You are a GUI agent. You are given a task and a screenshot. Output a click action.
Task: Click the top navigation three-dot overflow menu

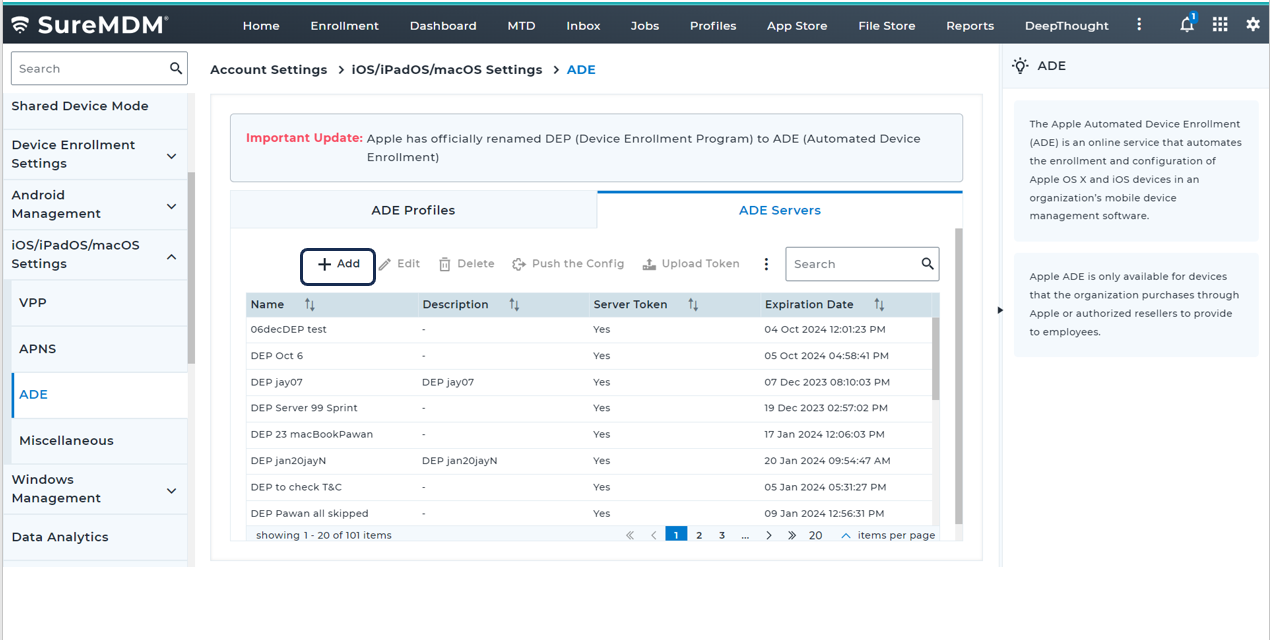click(1139, 25)
